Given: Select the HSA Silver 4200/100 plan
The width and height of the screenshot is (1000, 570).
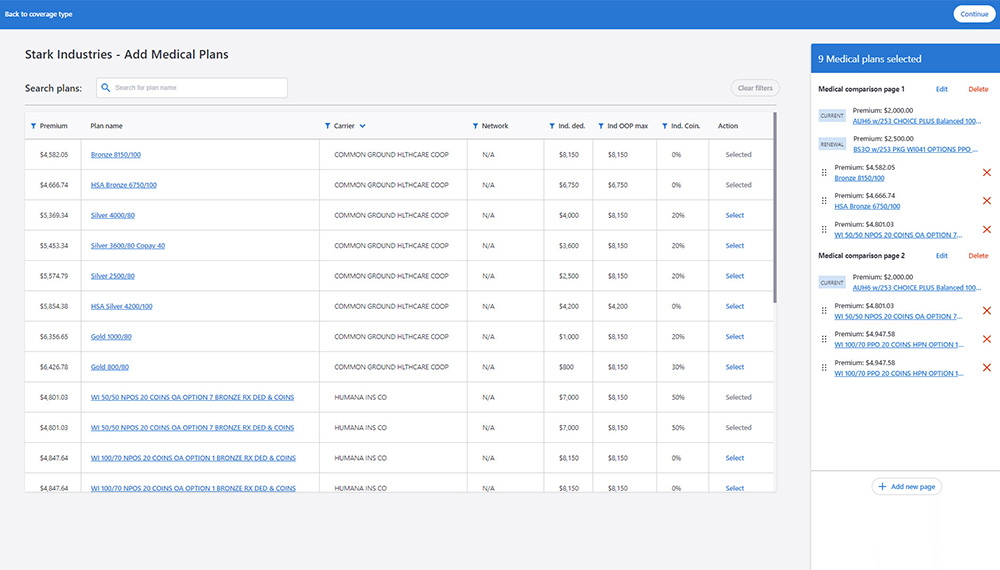Looking at the screenshot, I should tap(735, 307).
